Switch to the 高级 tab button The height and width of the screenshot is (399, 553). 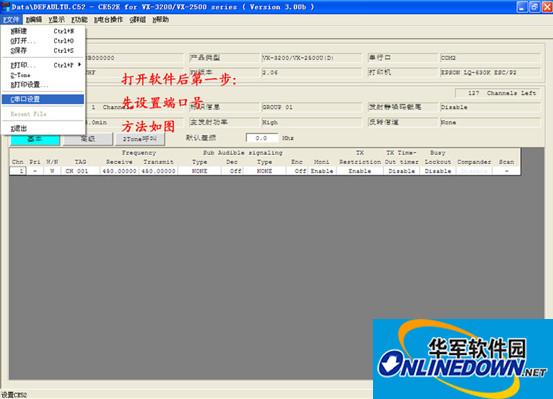[x=87, y=139]
